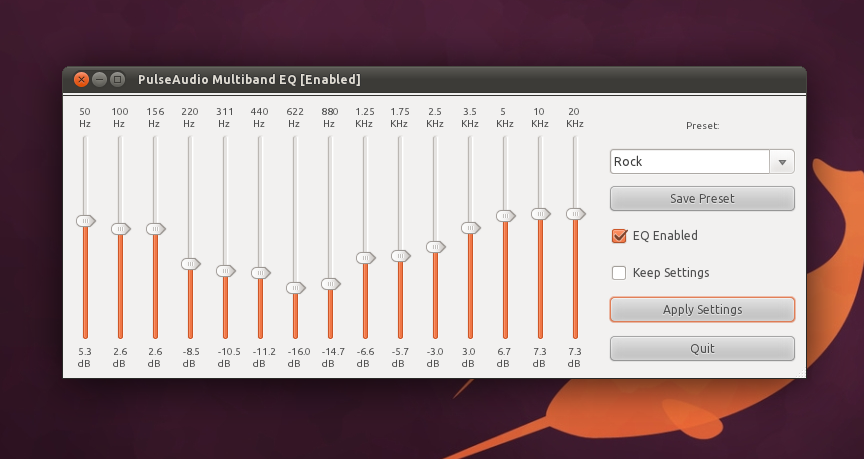Viewport: 864px width, 459px height.
Task: Maximize the equalizer window
Action: (x=117, y=79)
